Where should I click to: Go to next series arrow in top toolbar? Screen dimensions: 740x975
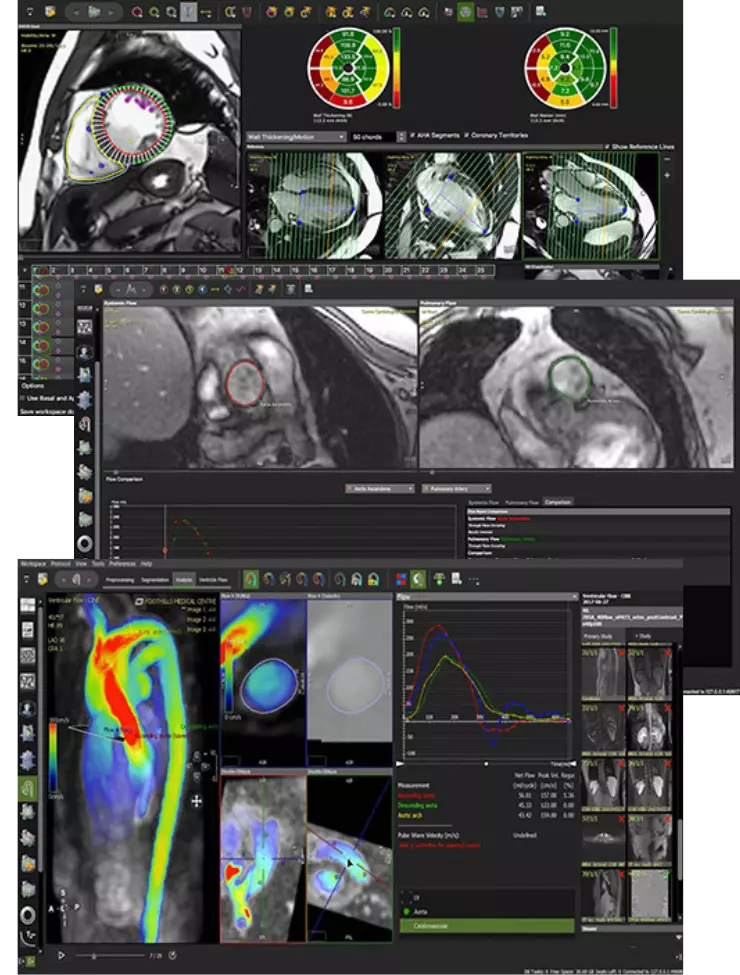(112, 12)
